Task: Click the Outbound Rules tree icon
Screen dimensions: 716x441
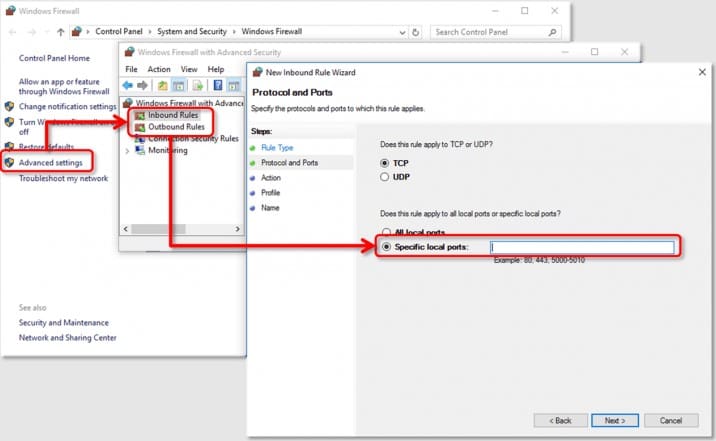Action: click(140, 127)
